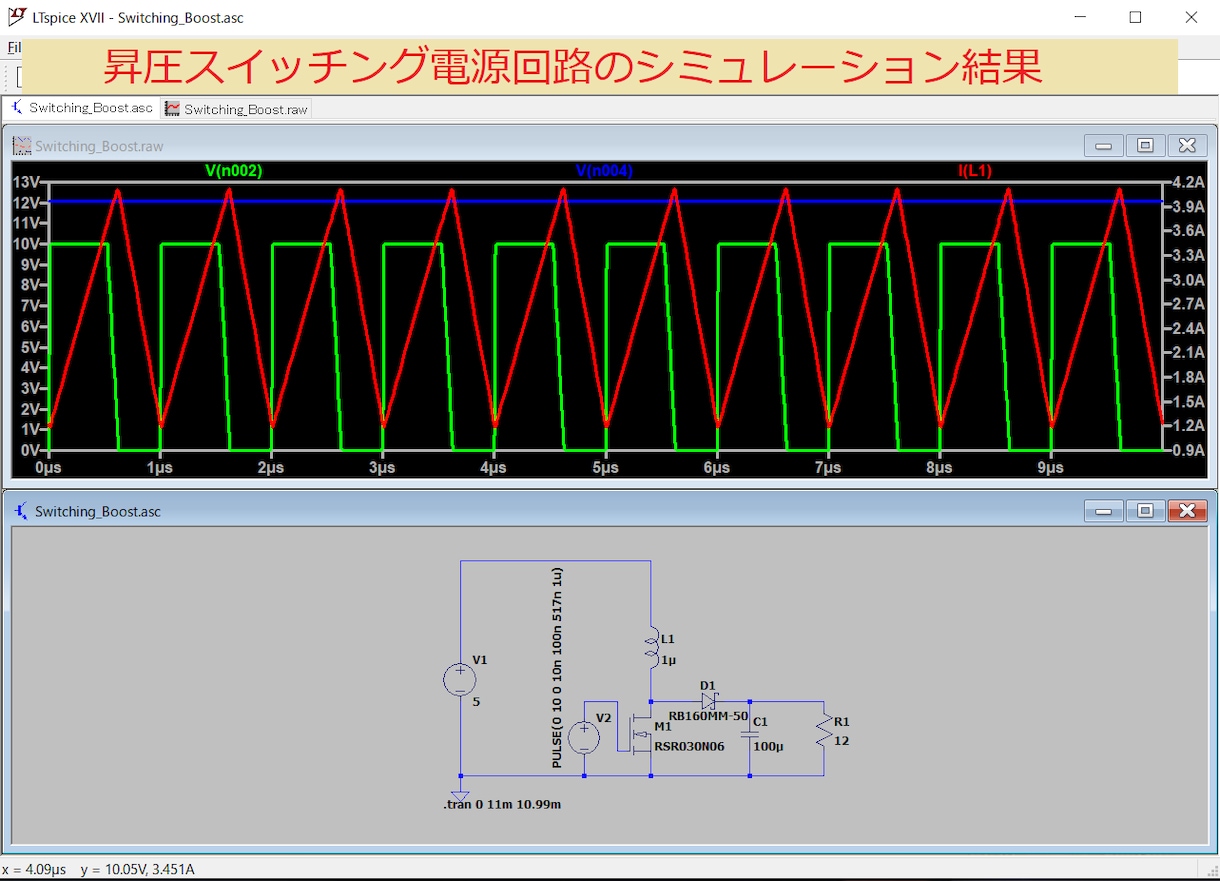The image size is (1220, 881).
Task: Click the C1 capacitor symbol
Action: click(x=750, y=735)
